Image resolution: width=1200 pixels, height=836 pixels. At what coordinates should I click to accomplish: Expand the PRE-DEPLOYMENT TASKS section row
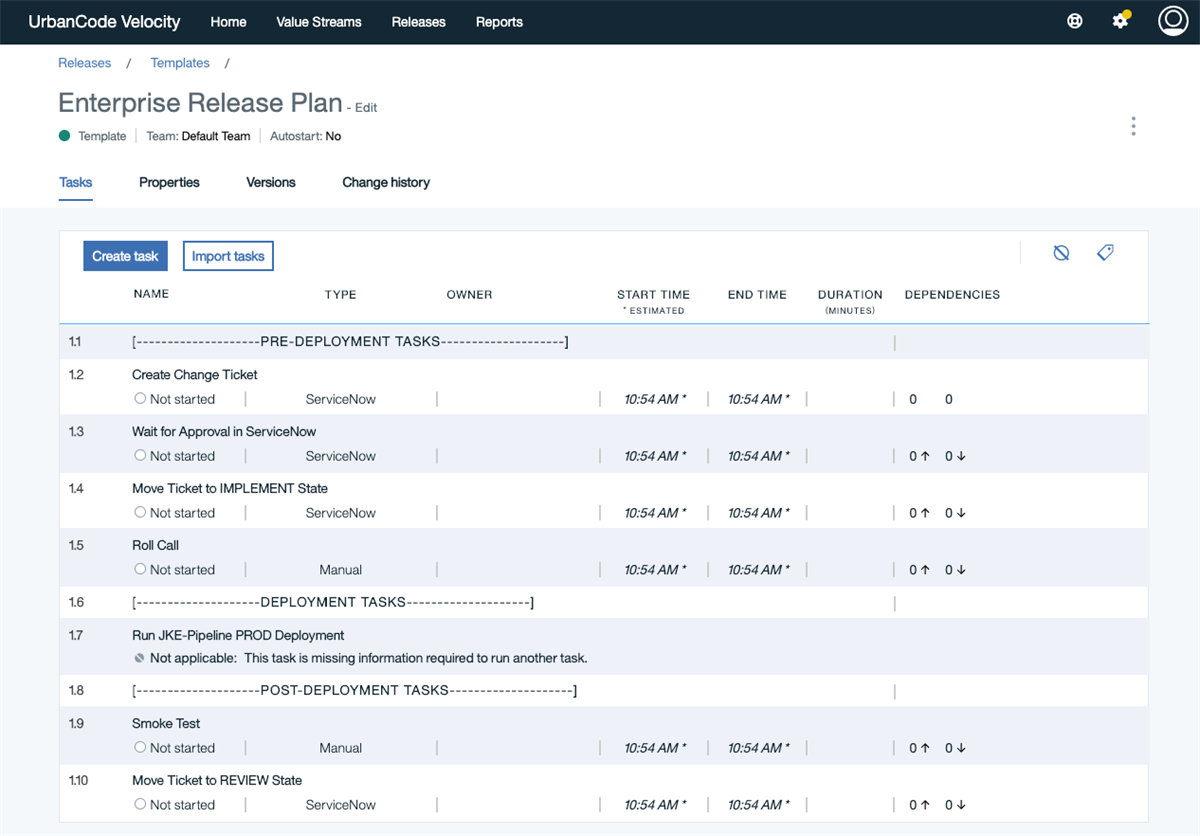pyautogui.click(x=350, y=341)
